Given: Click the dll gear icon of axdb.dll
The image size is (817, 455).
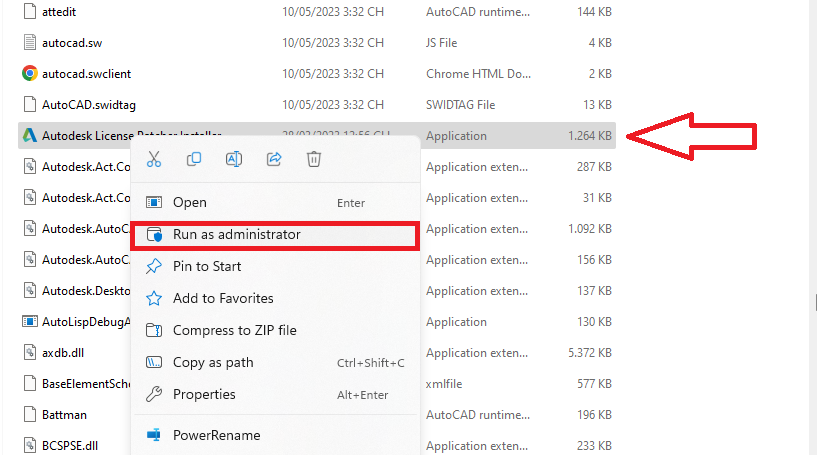Looking at the screenshot, I should pos(30,353).
